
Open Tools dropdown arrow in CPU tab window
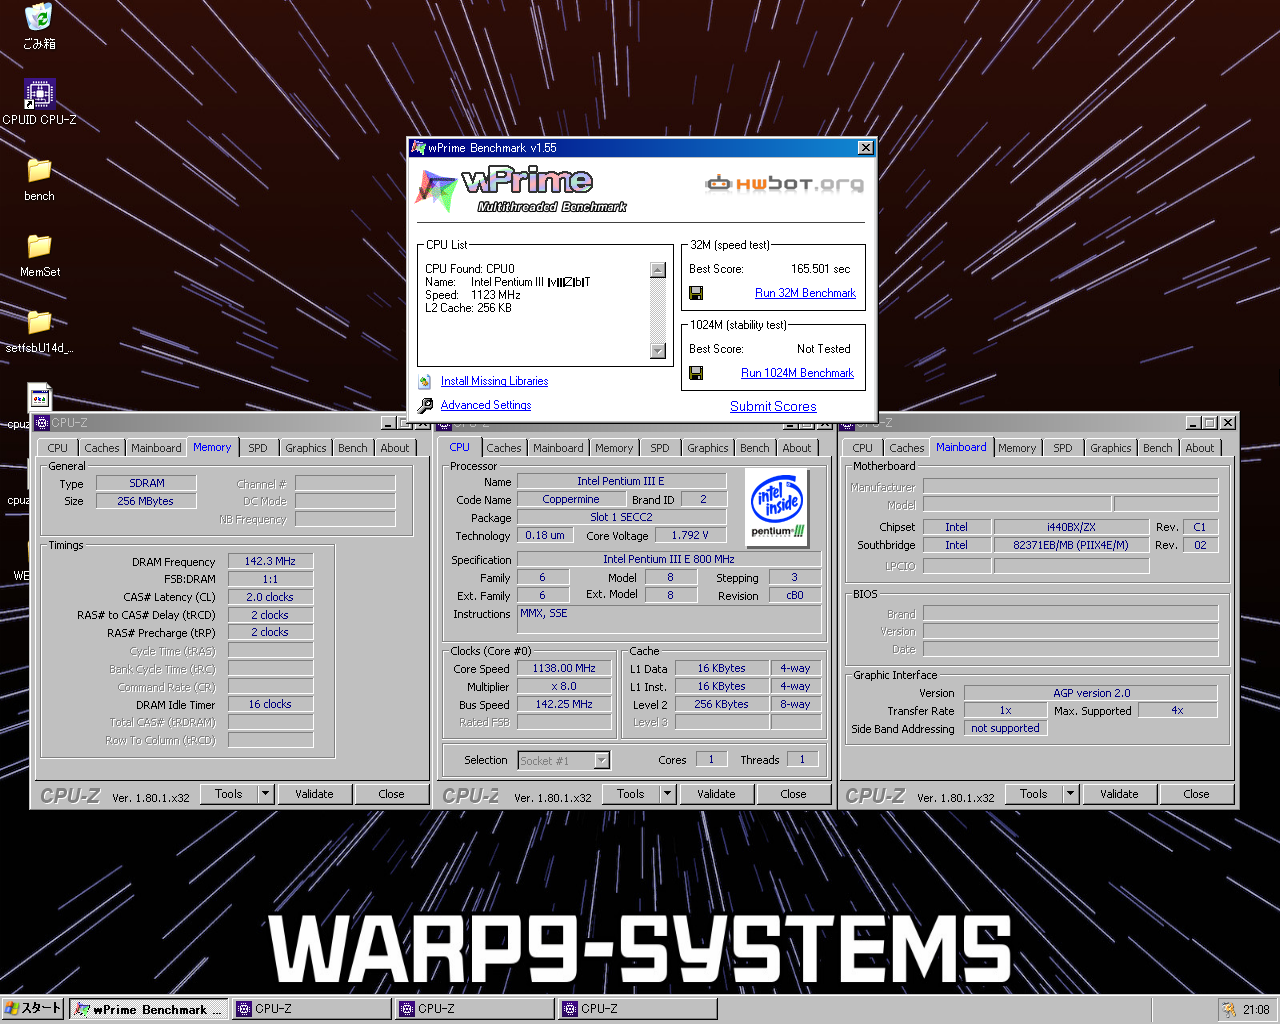(x=668, y=794)
